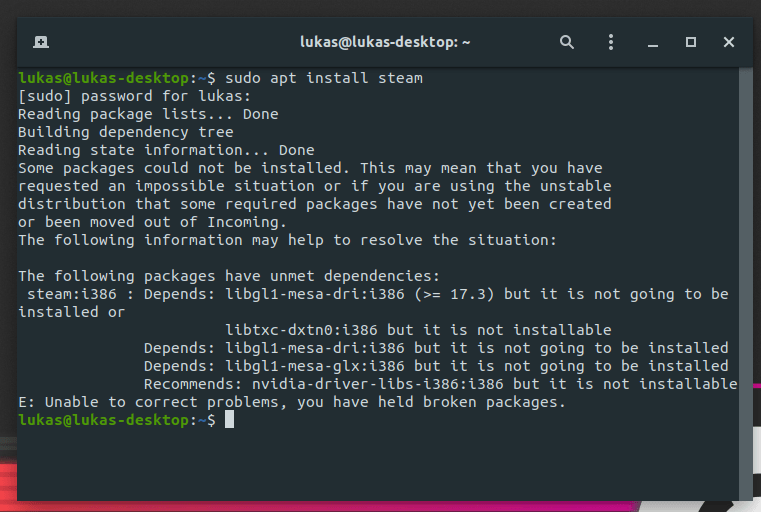The height and width of the screenshot is (512, 761).
Task: Click the '[sudo] password for lukas:' line
Action: [x=134, y=96]
